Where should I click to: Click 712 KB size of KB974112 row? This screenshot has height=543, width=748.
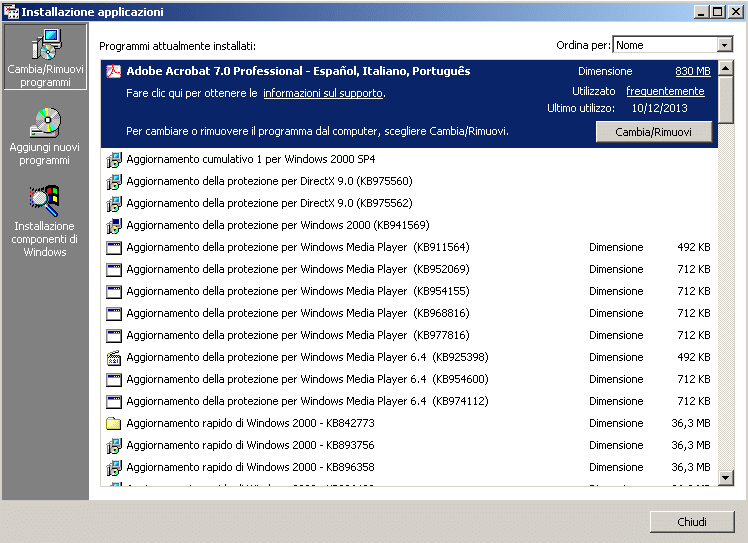pyautogui.click(x=694, y=401)
